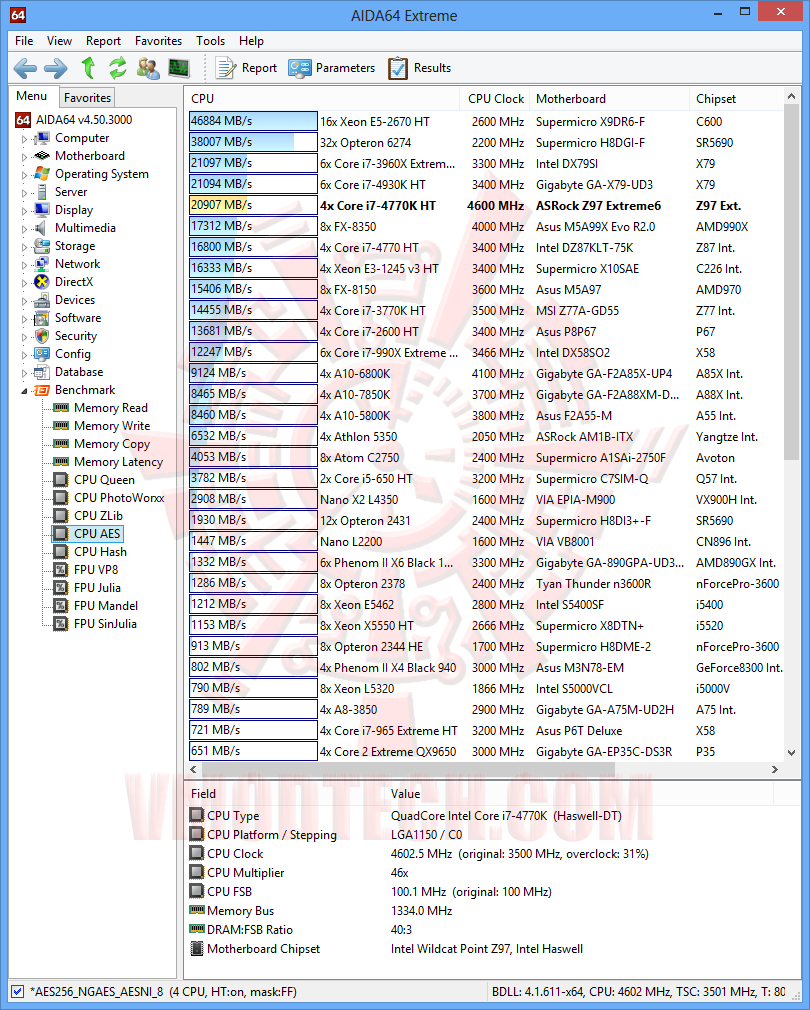Screen dimensions: 810x1010
Task: Open the Memory Write benchmark
Action: 112,426
